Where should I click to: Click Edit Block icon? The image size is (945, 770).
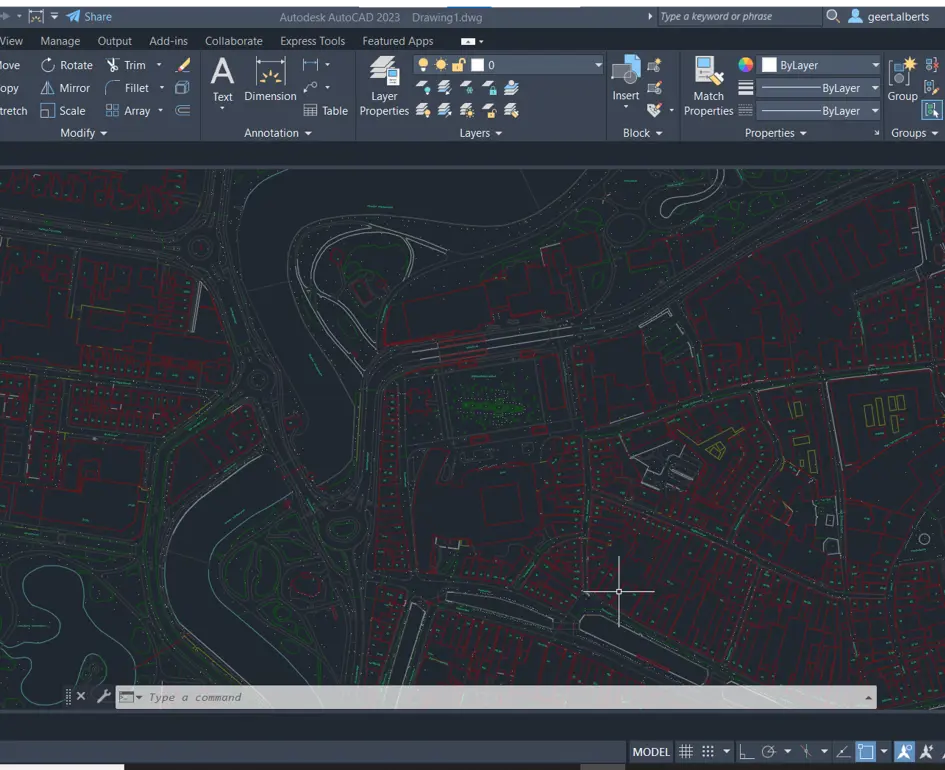[654, 88]
